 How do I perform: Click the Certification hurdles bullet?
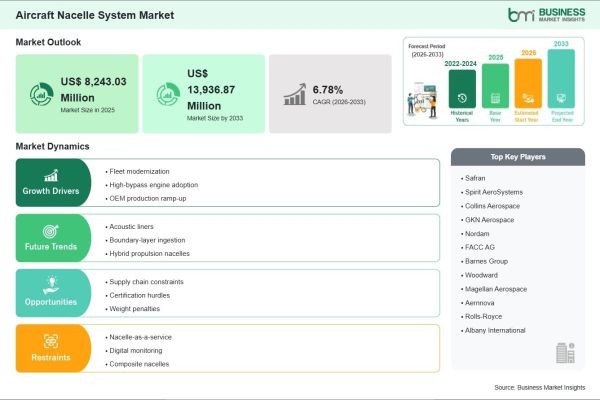click(138, 295)
